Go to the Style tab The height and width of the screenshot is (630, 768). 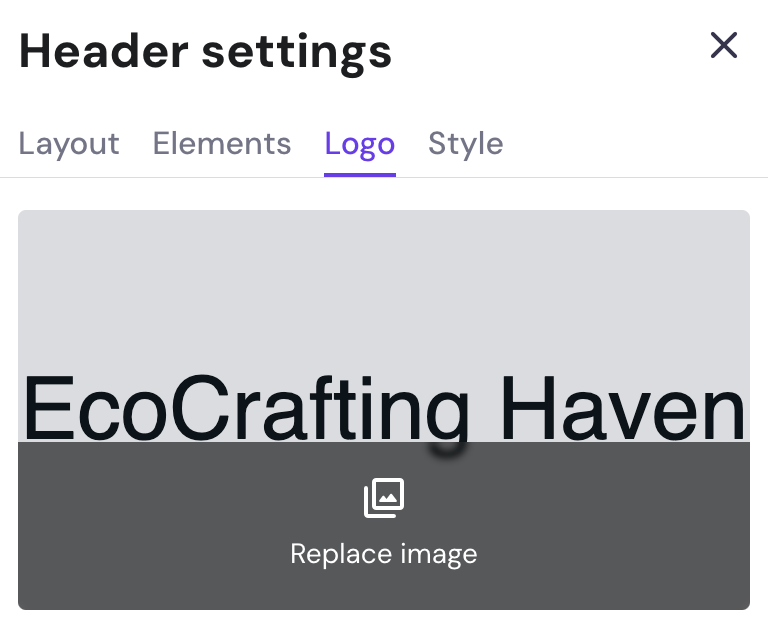click(x=465, y=144)
